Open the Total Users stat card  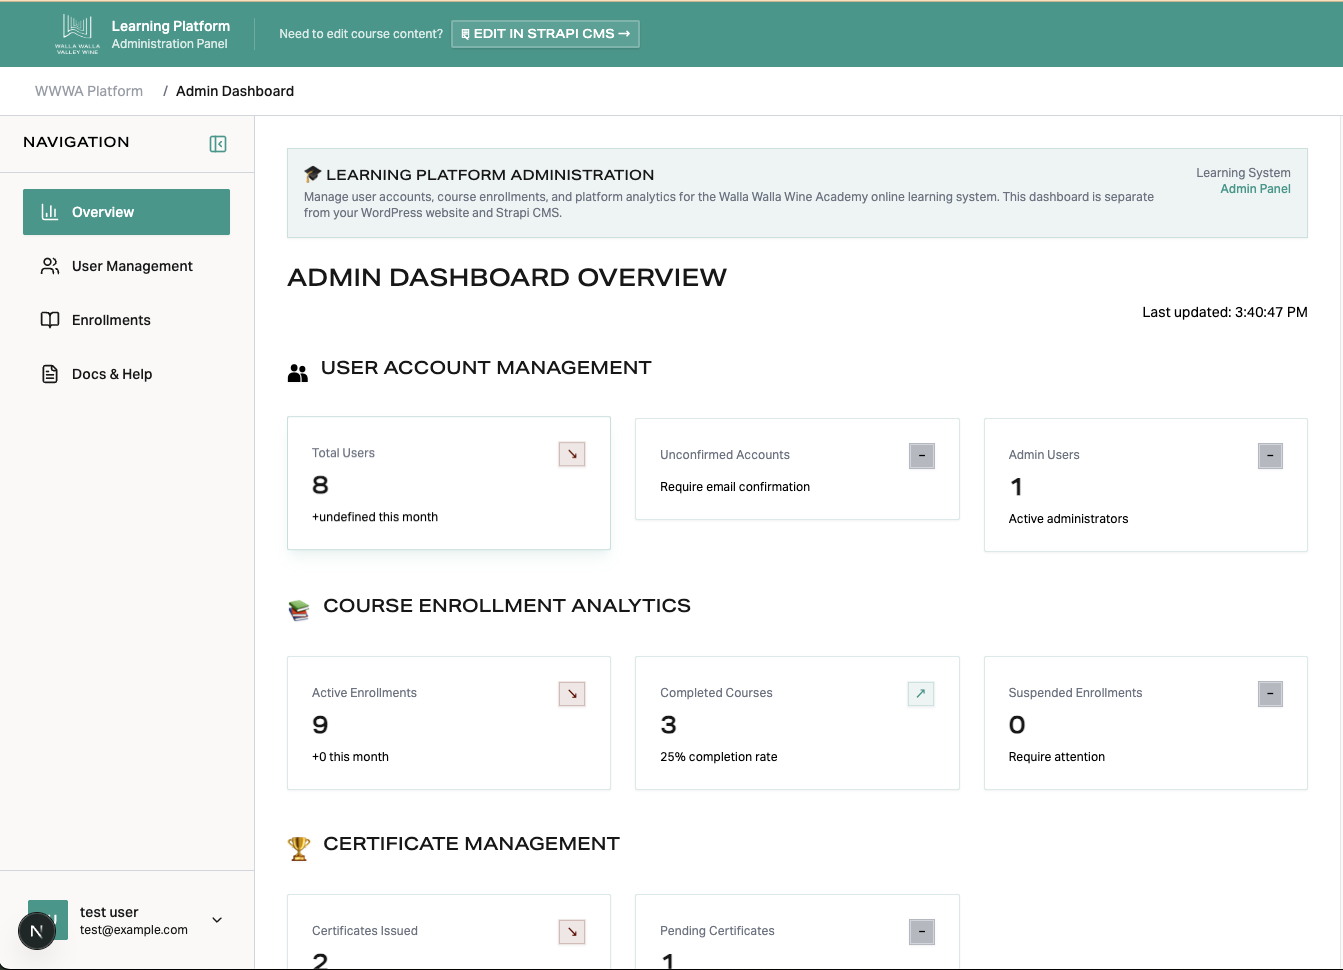449,483
